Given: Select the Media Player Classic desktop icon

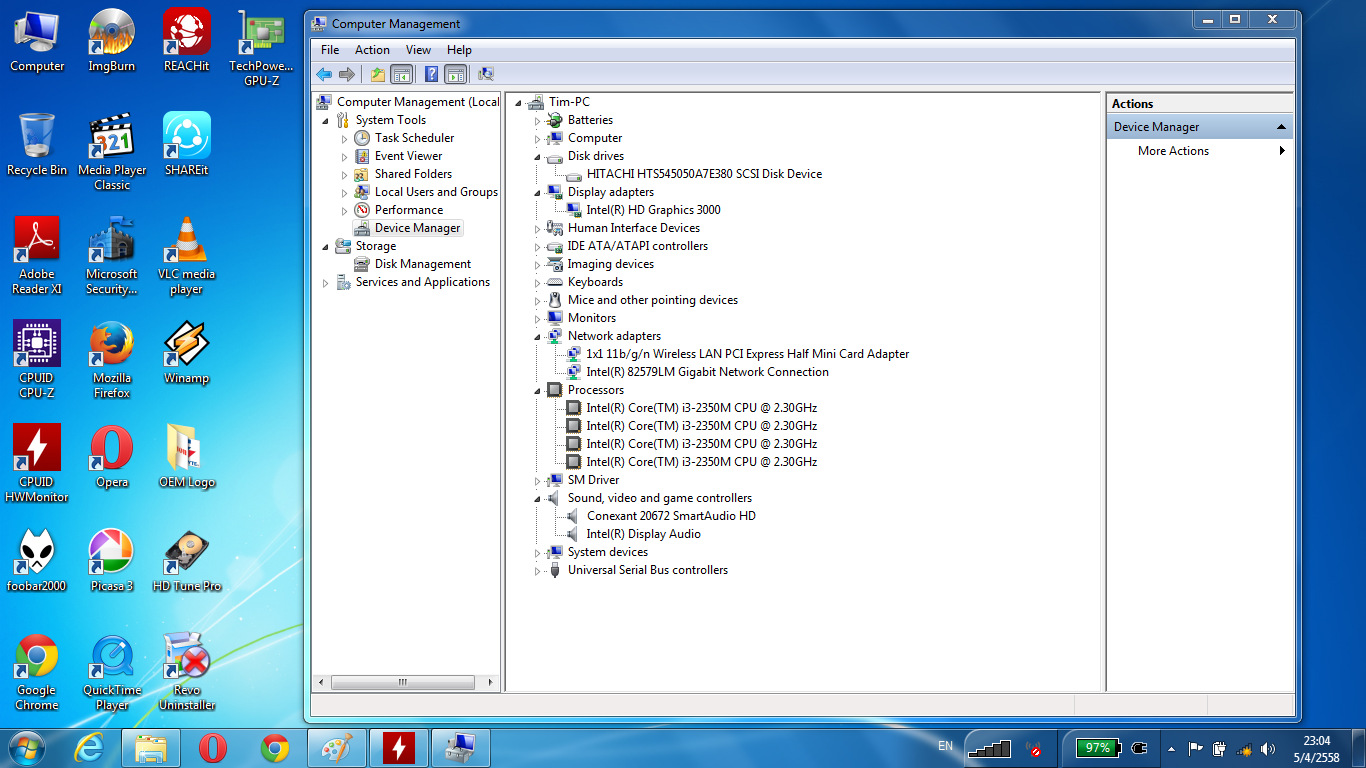Looking at the screenshot, I should tap(112, 152).
